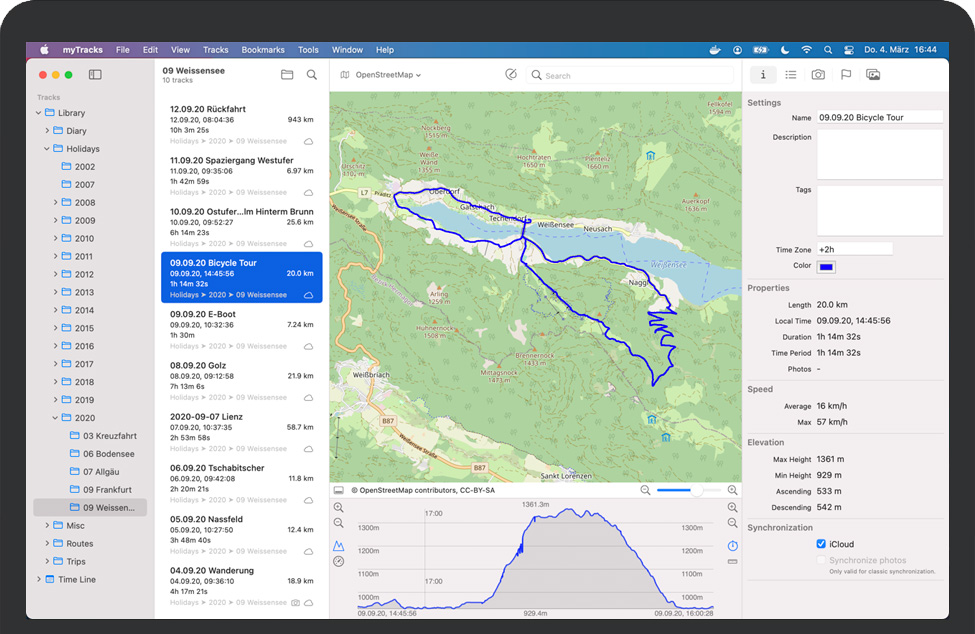
Task: Open the waypoint list inspector tab
Action: pos(790,75)
